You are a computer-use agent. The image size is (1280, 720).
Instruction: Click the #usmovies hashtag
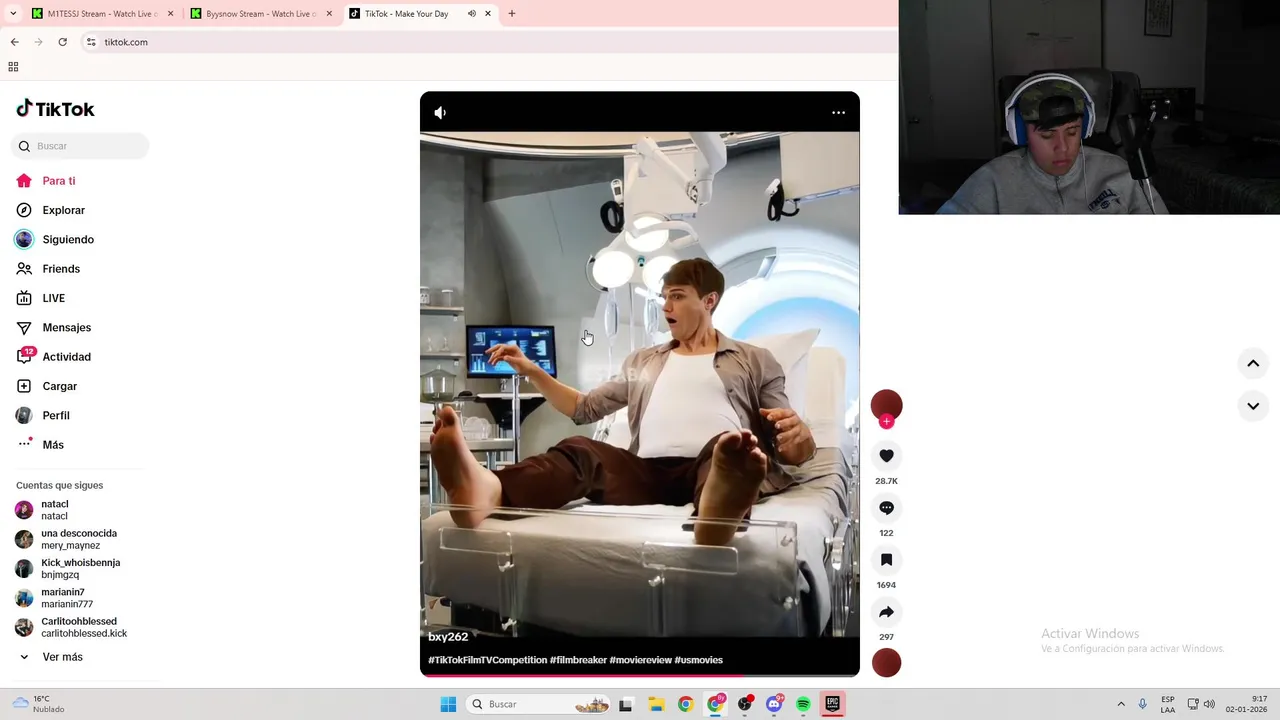coord(698,660)
